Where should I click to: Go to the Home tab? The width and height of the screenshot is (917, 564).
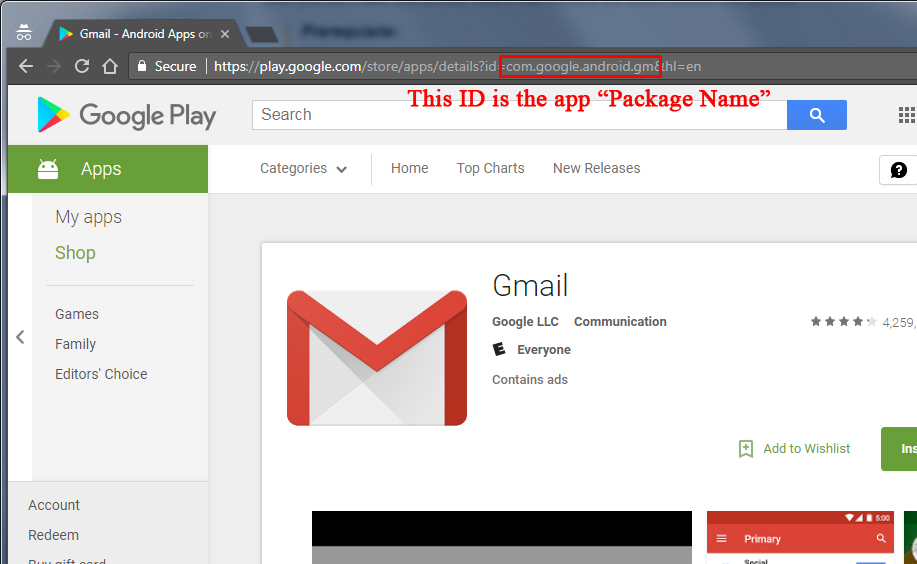coord(409,168)
